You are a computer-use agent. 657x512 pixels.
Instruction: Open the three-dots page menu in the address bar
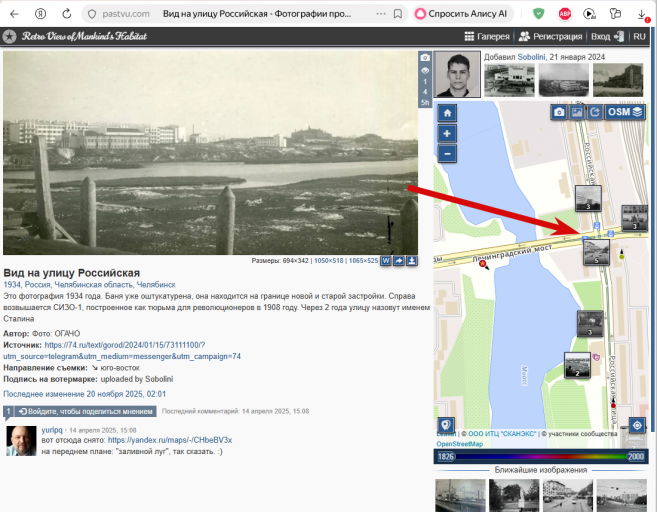(381, 14)
